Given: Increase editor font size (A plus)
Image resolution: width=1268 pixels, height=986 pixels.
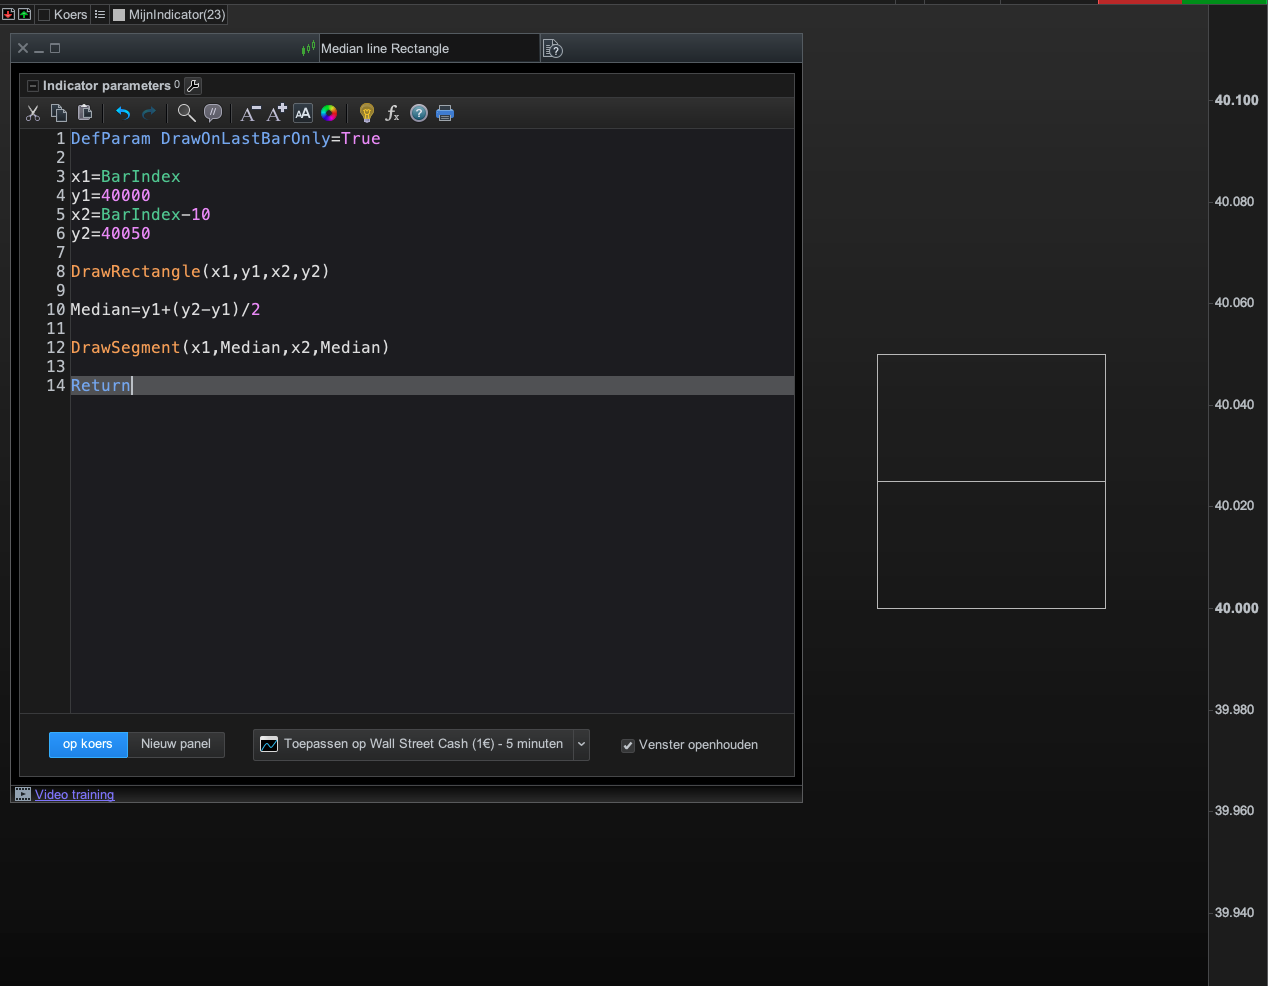Looking at the screenshot, I should click(x=277, y=113).
